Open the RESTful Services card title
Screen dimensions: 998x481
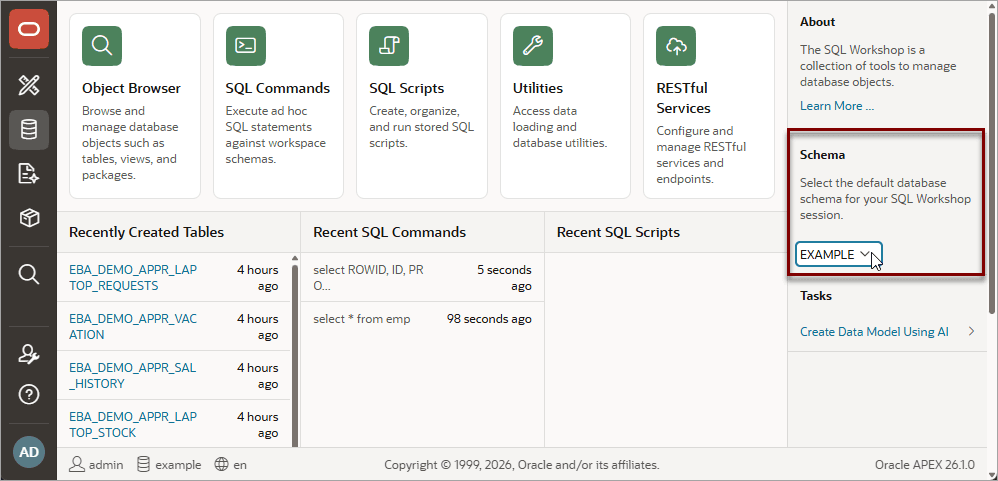(684, 98)
